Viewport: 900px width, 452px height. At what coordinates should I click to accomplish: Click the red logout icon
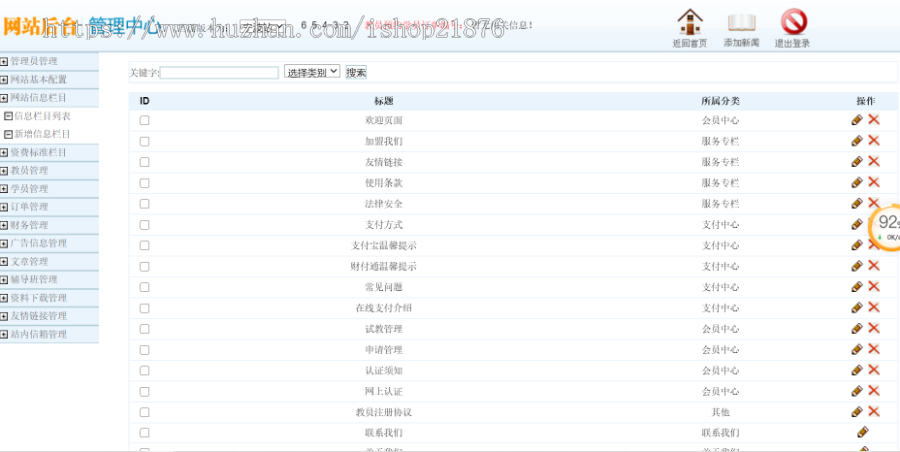point(794,22)
